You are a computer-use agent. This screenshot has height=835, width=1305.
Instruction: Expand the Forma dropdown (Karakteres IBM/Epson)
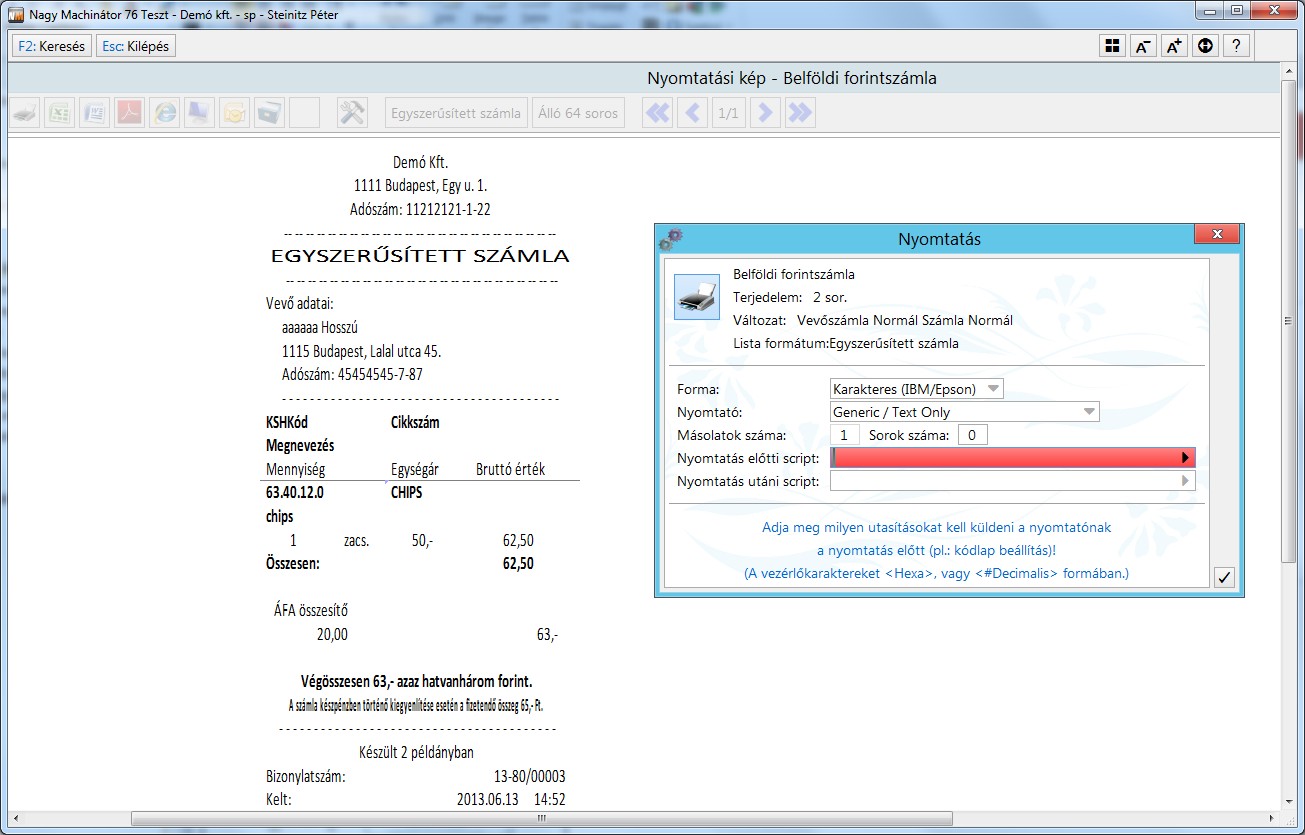[992, 389]
